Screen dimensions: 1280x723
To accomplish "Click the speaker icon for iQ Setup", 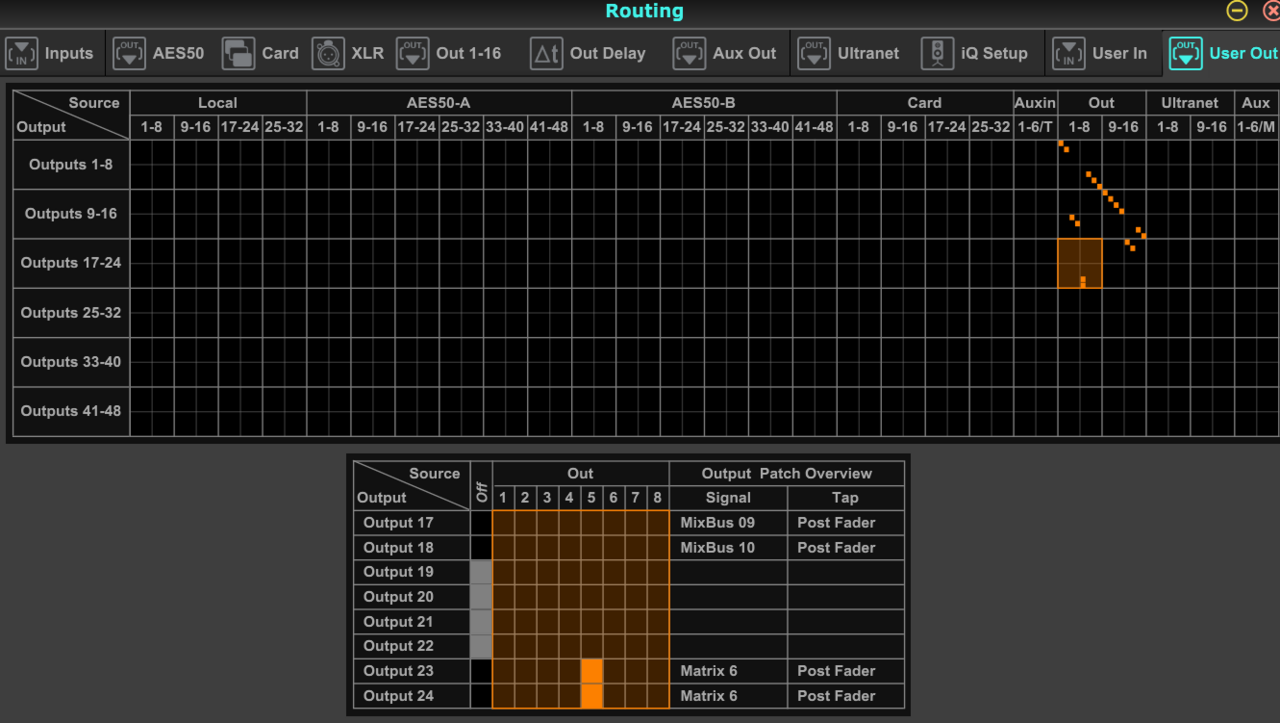I will click(937, 53).
